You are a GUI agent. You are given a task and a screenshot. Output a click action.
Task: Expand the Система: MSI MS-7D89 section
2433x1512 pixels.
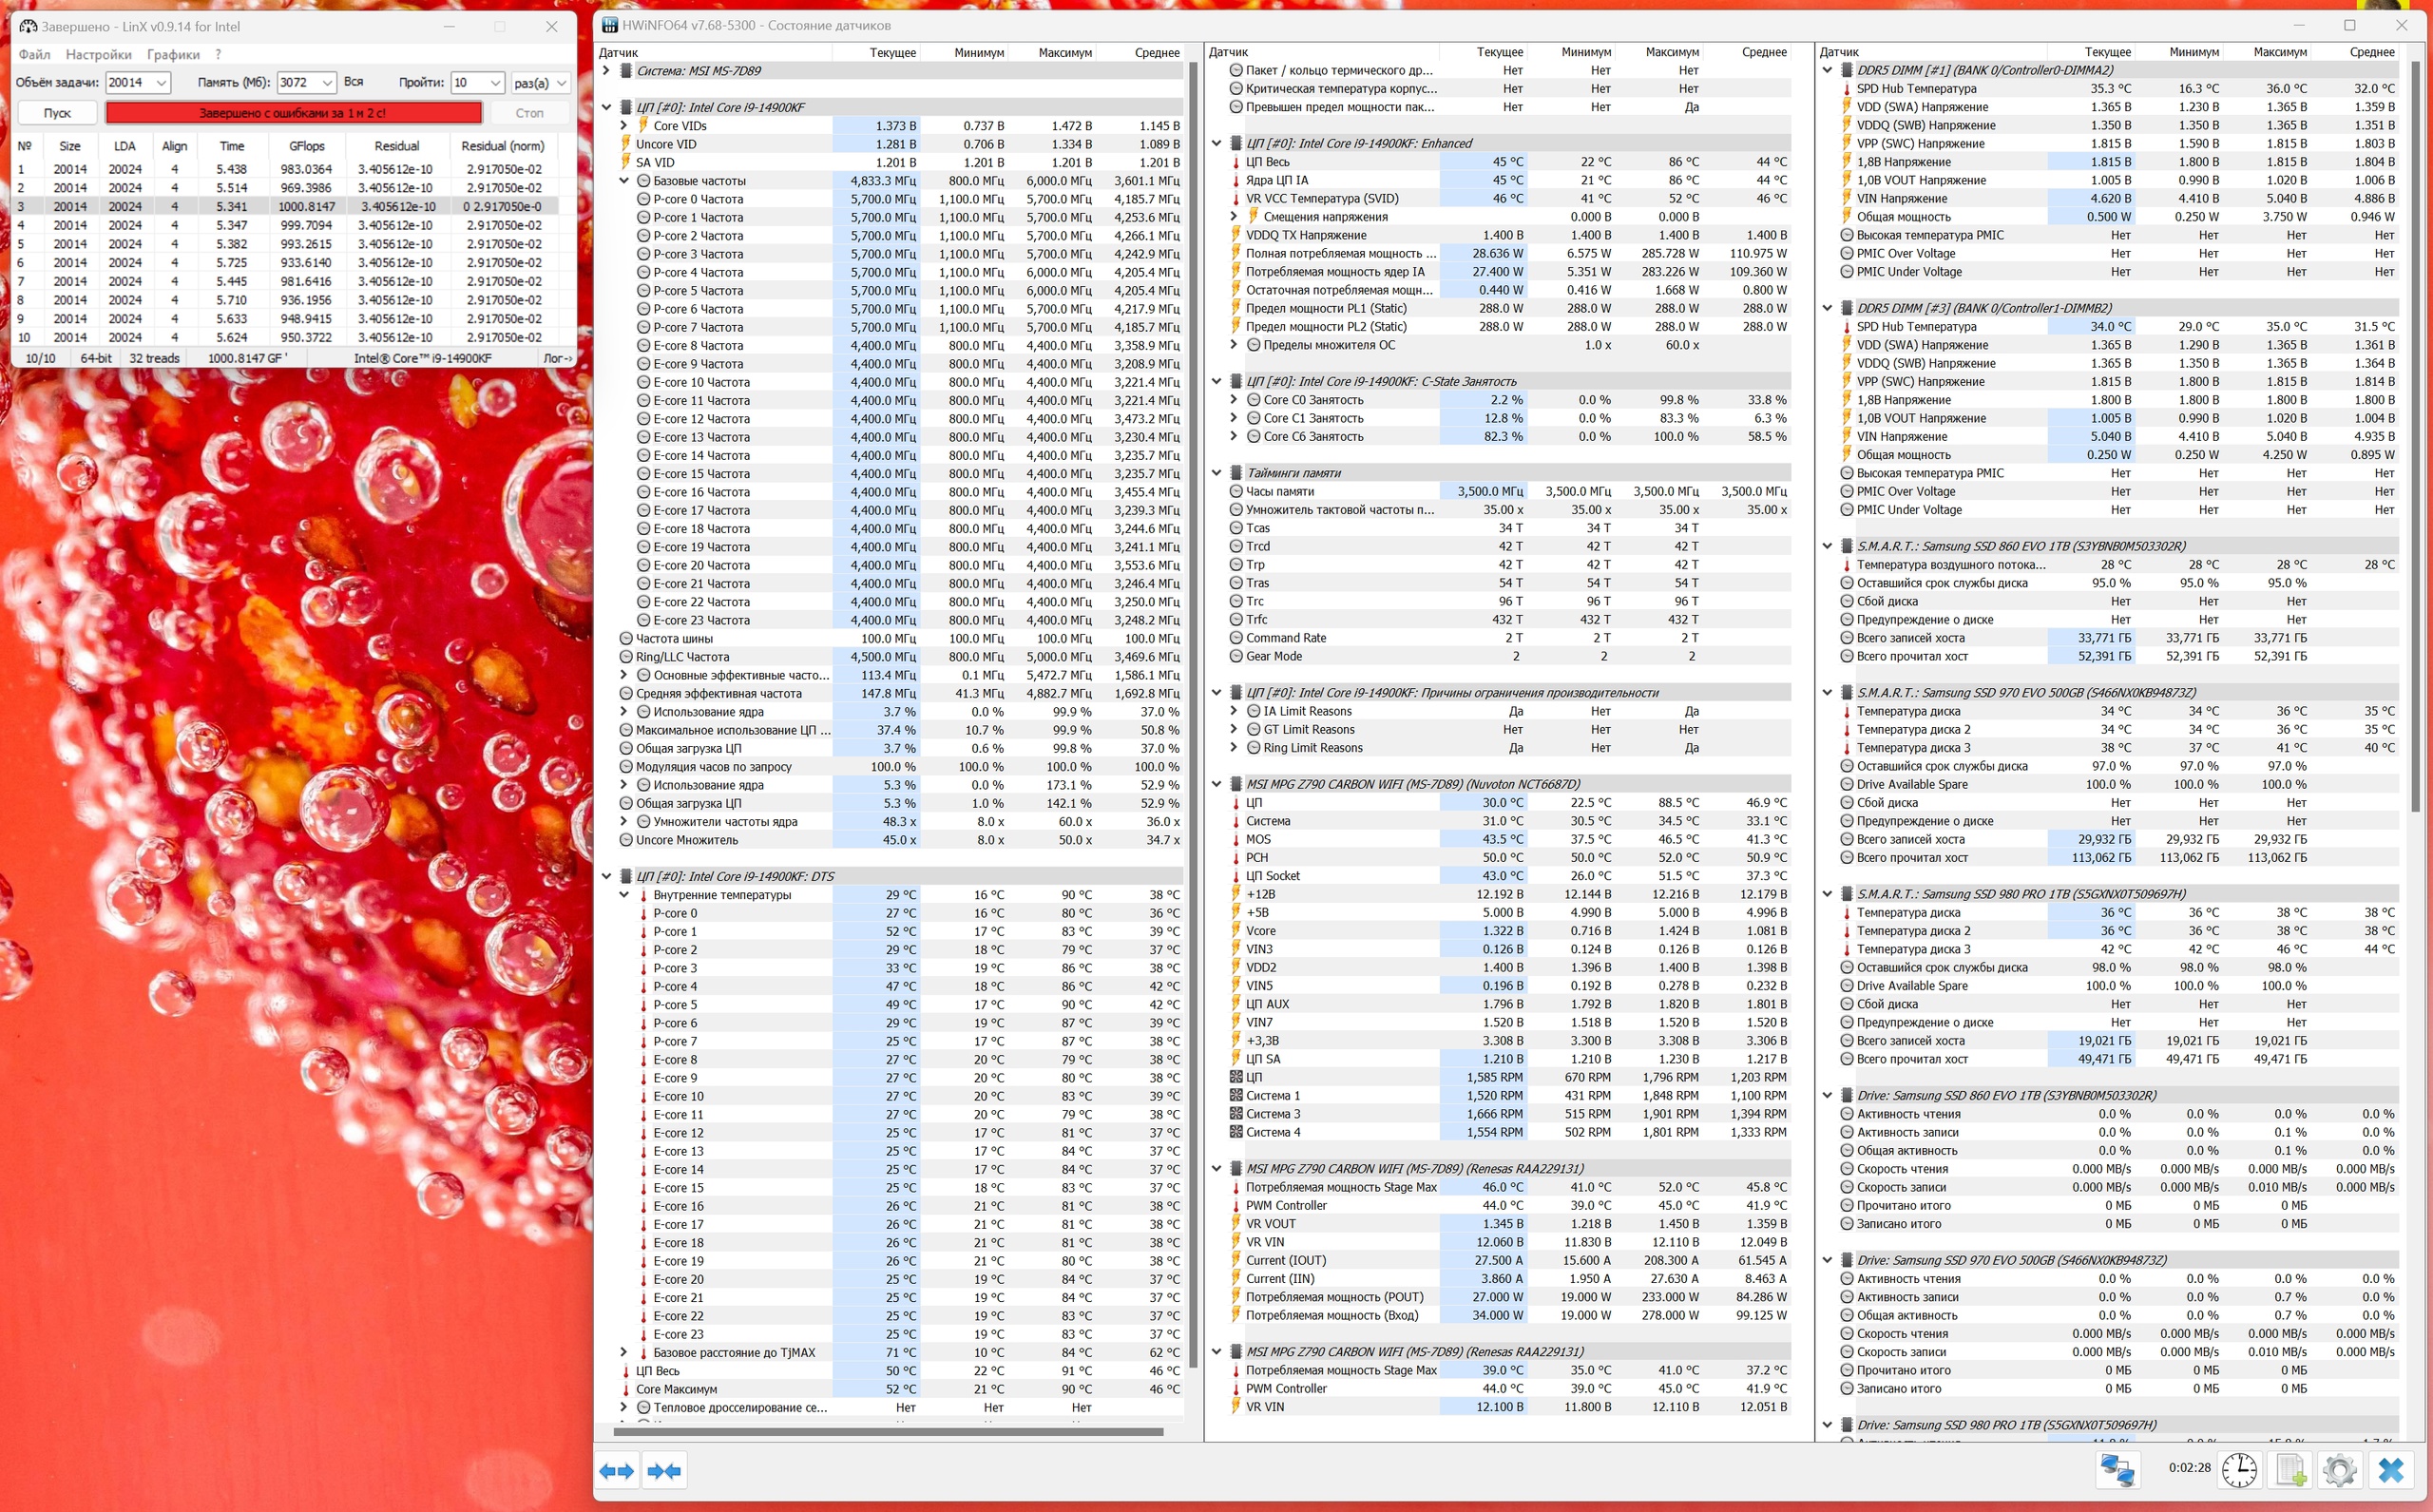click(x=606, y=71)
